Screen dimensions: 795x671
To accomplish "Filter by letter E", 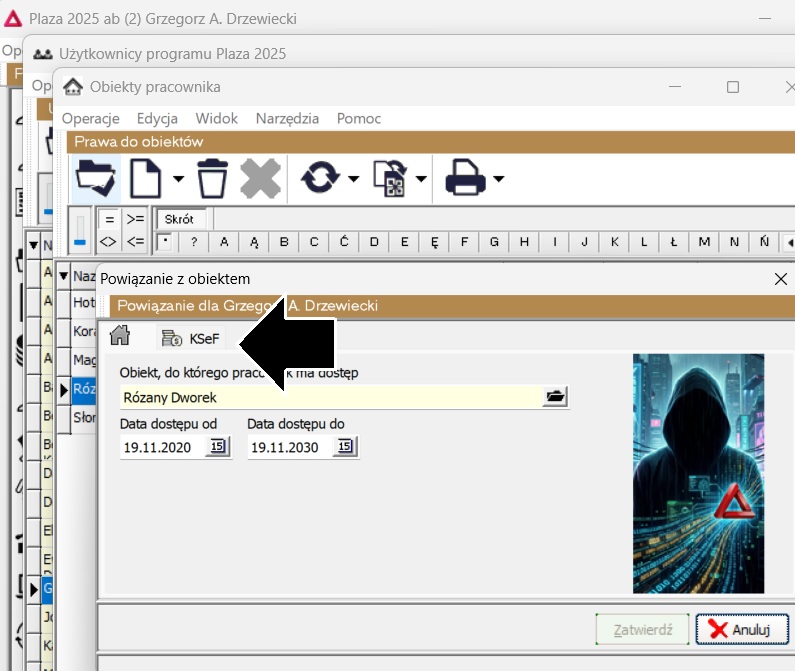I will (404, 242).
